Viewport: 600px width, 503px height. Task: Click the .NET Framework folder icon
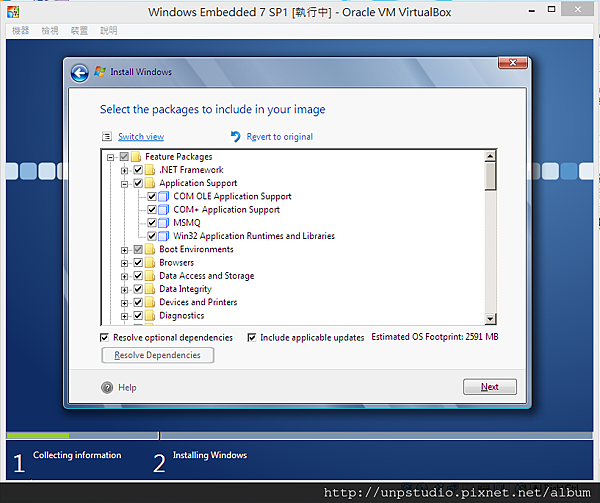(150, 170)
